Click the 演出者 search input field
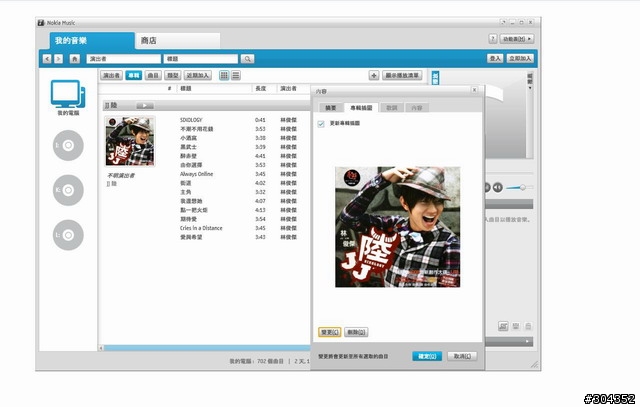Screen dimensions: 640x407 point(124,59)
